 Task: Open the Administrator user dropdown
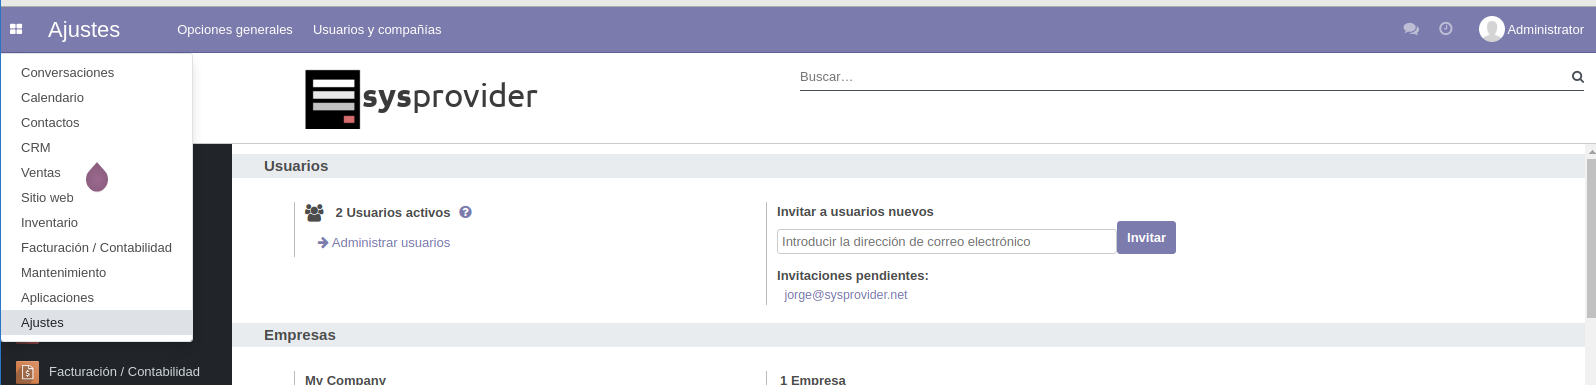click(x=1532, y=29)
